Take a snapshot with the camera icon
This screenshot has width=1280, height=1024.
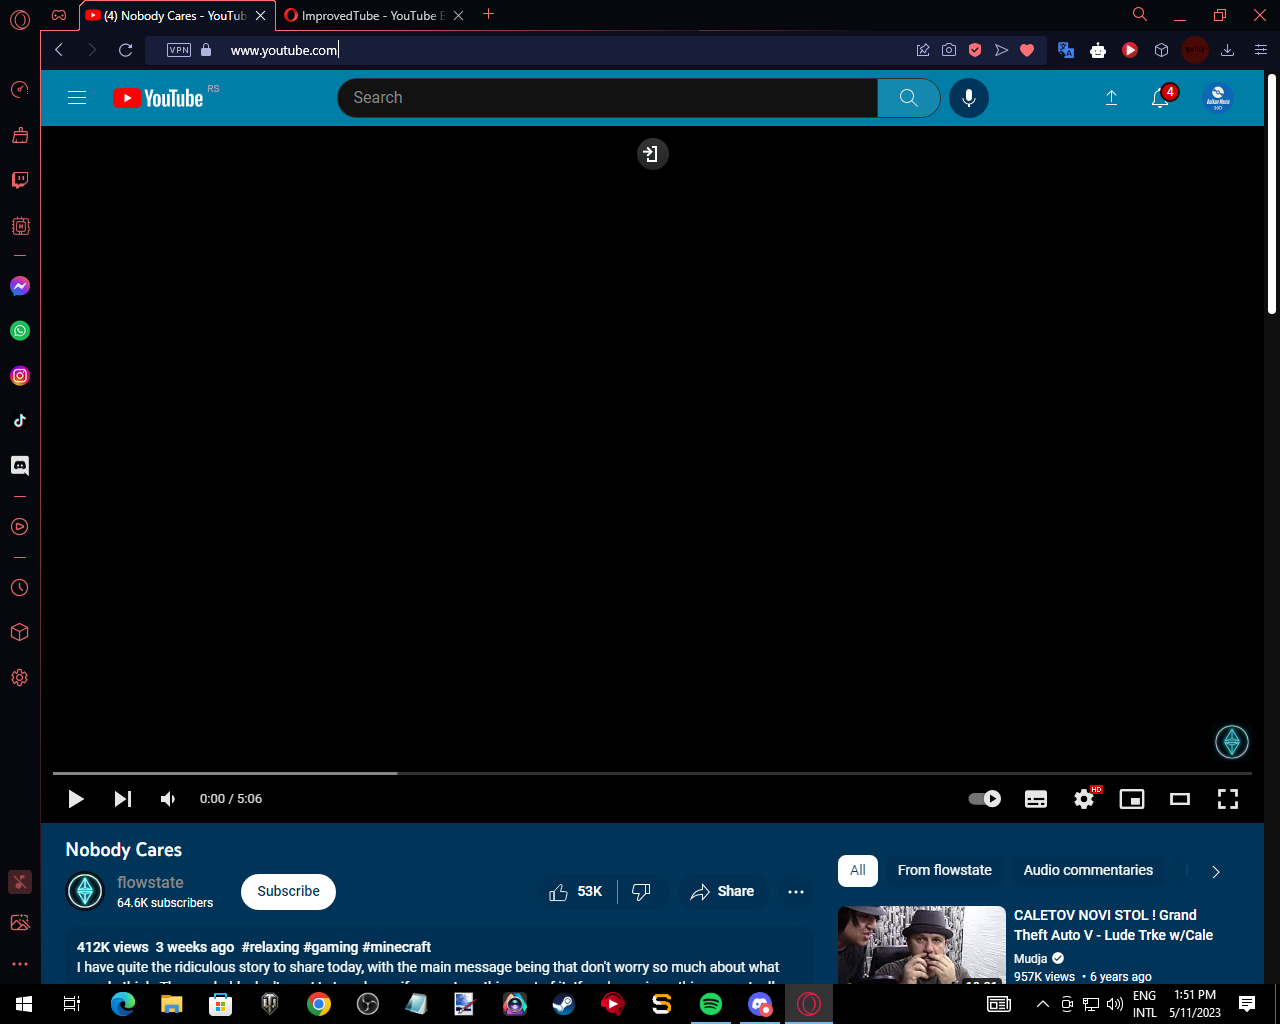pyautogui.click(x=949, y=50)
